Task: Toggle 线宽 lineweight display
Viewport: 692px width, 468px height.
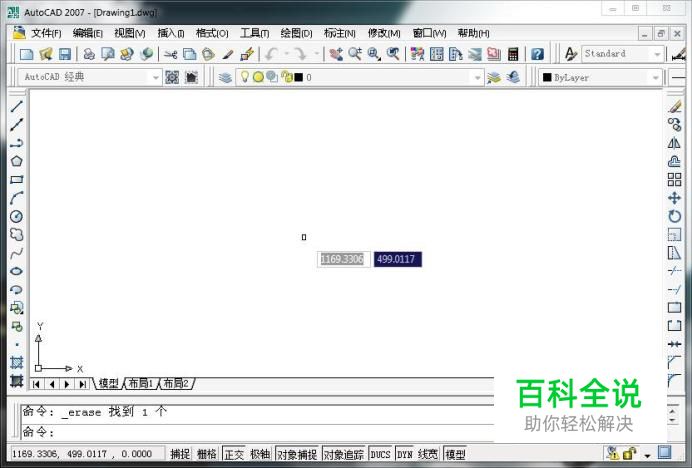Action: [428, 454]
